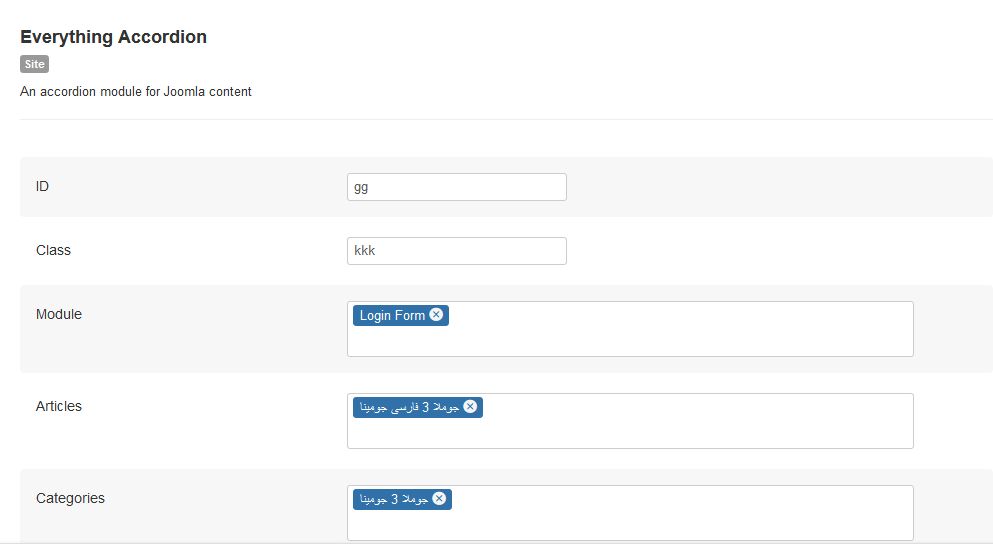Focus the Class text field
993x544 pixels.
[x=456, y=251]
